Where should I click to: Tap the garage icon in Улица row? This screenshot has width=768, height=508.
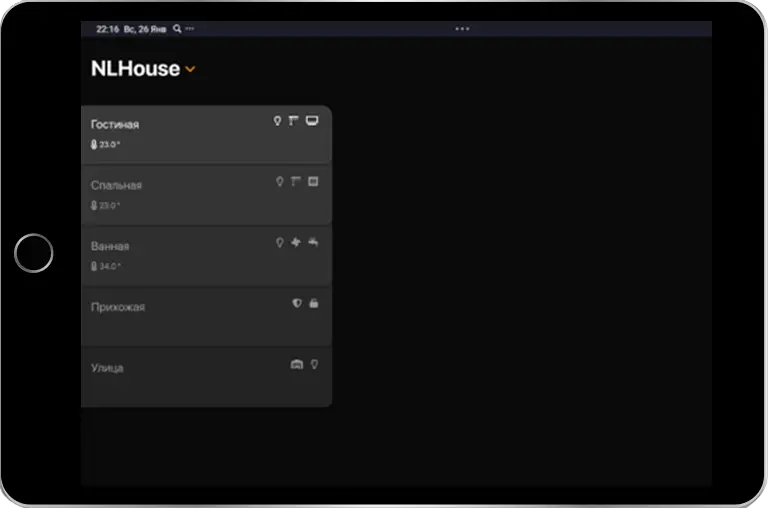297,364
